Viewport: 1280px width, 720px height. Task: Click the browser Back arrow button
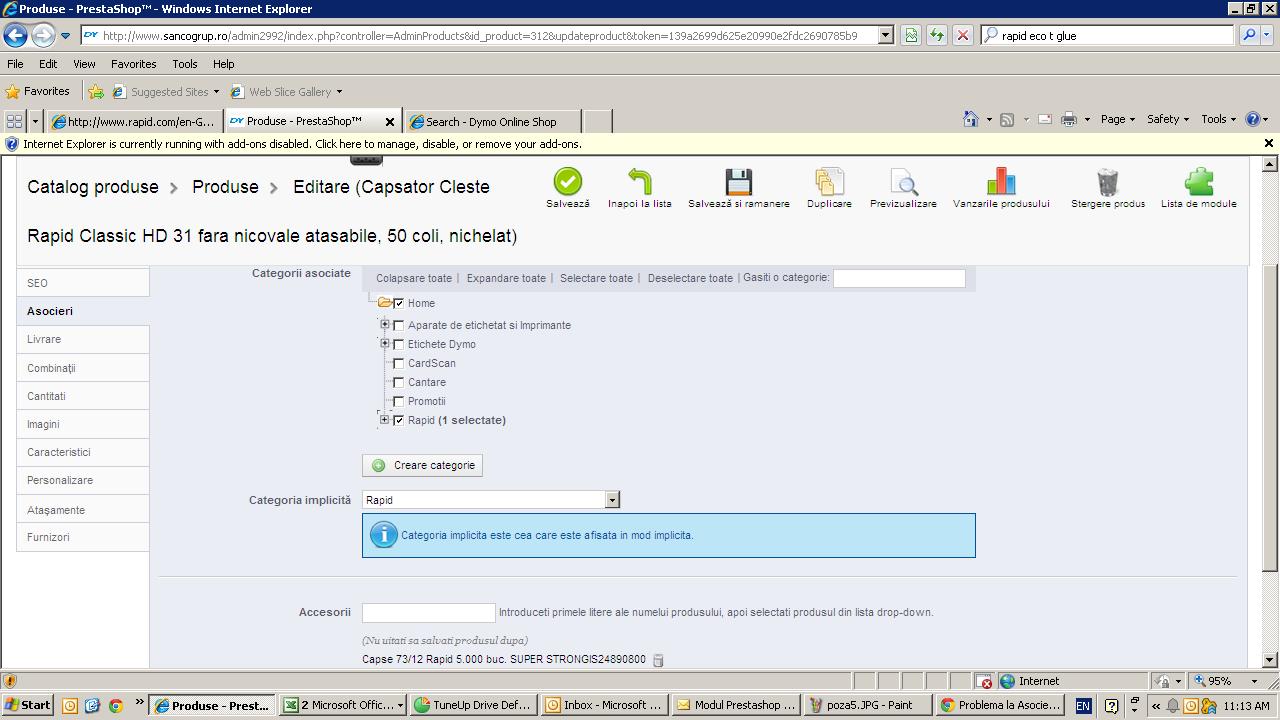coord(15,36)
